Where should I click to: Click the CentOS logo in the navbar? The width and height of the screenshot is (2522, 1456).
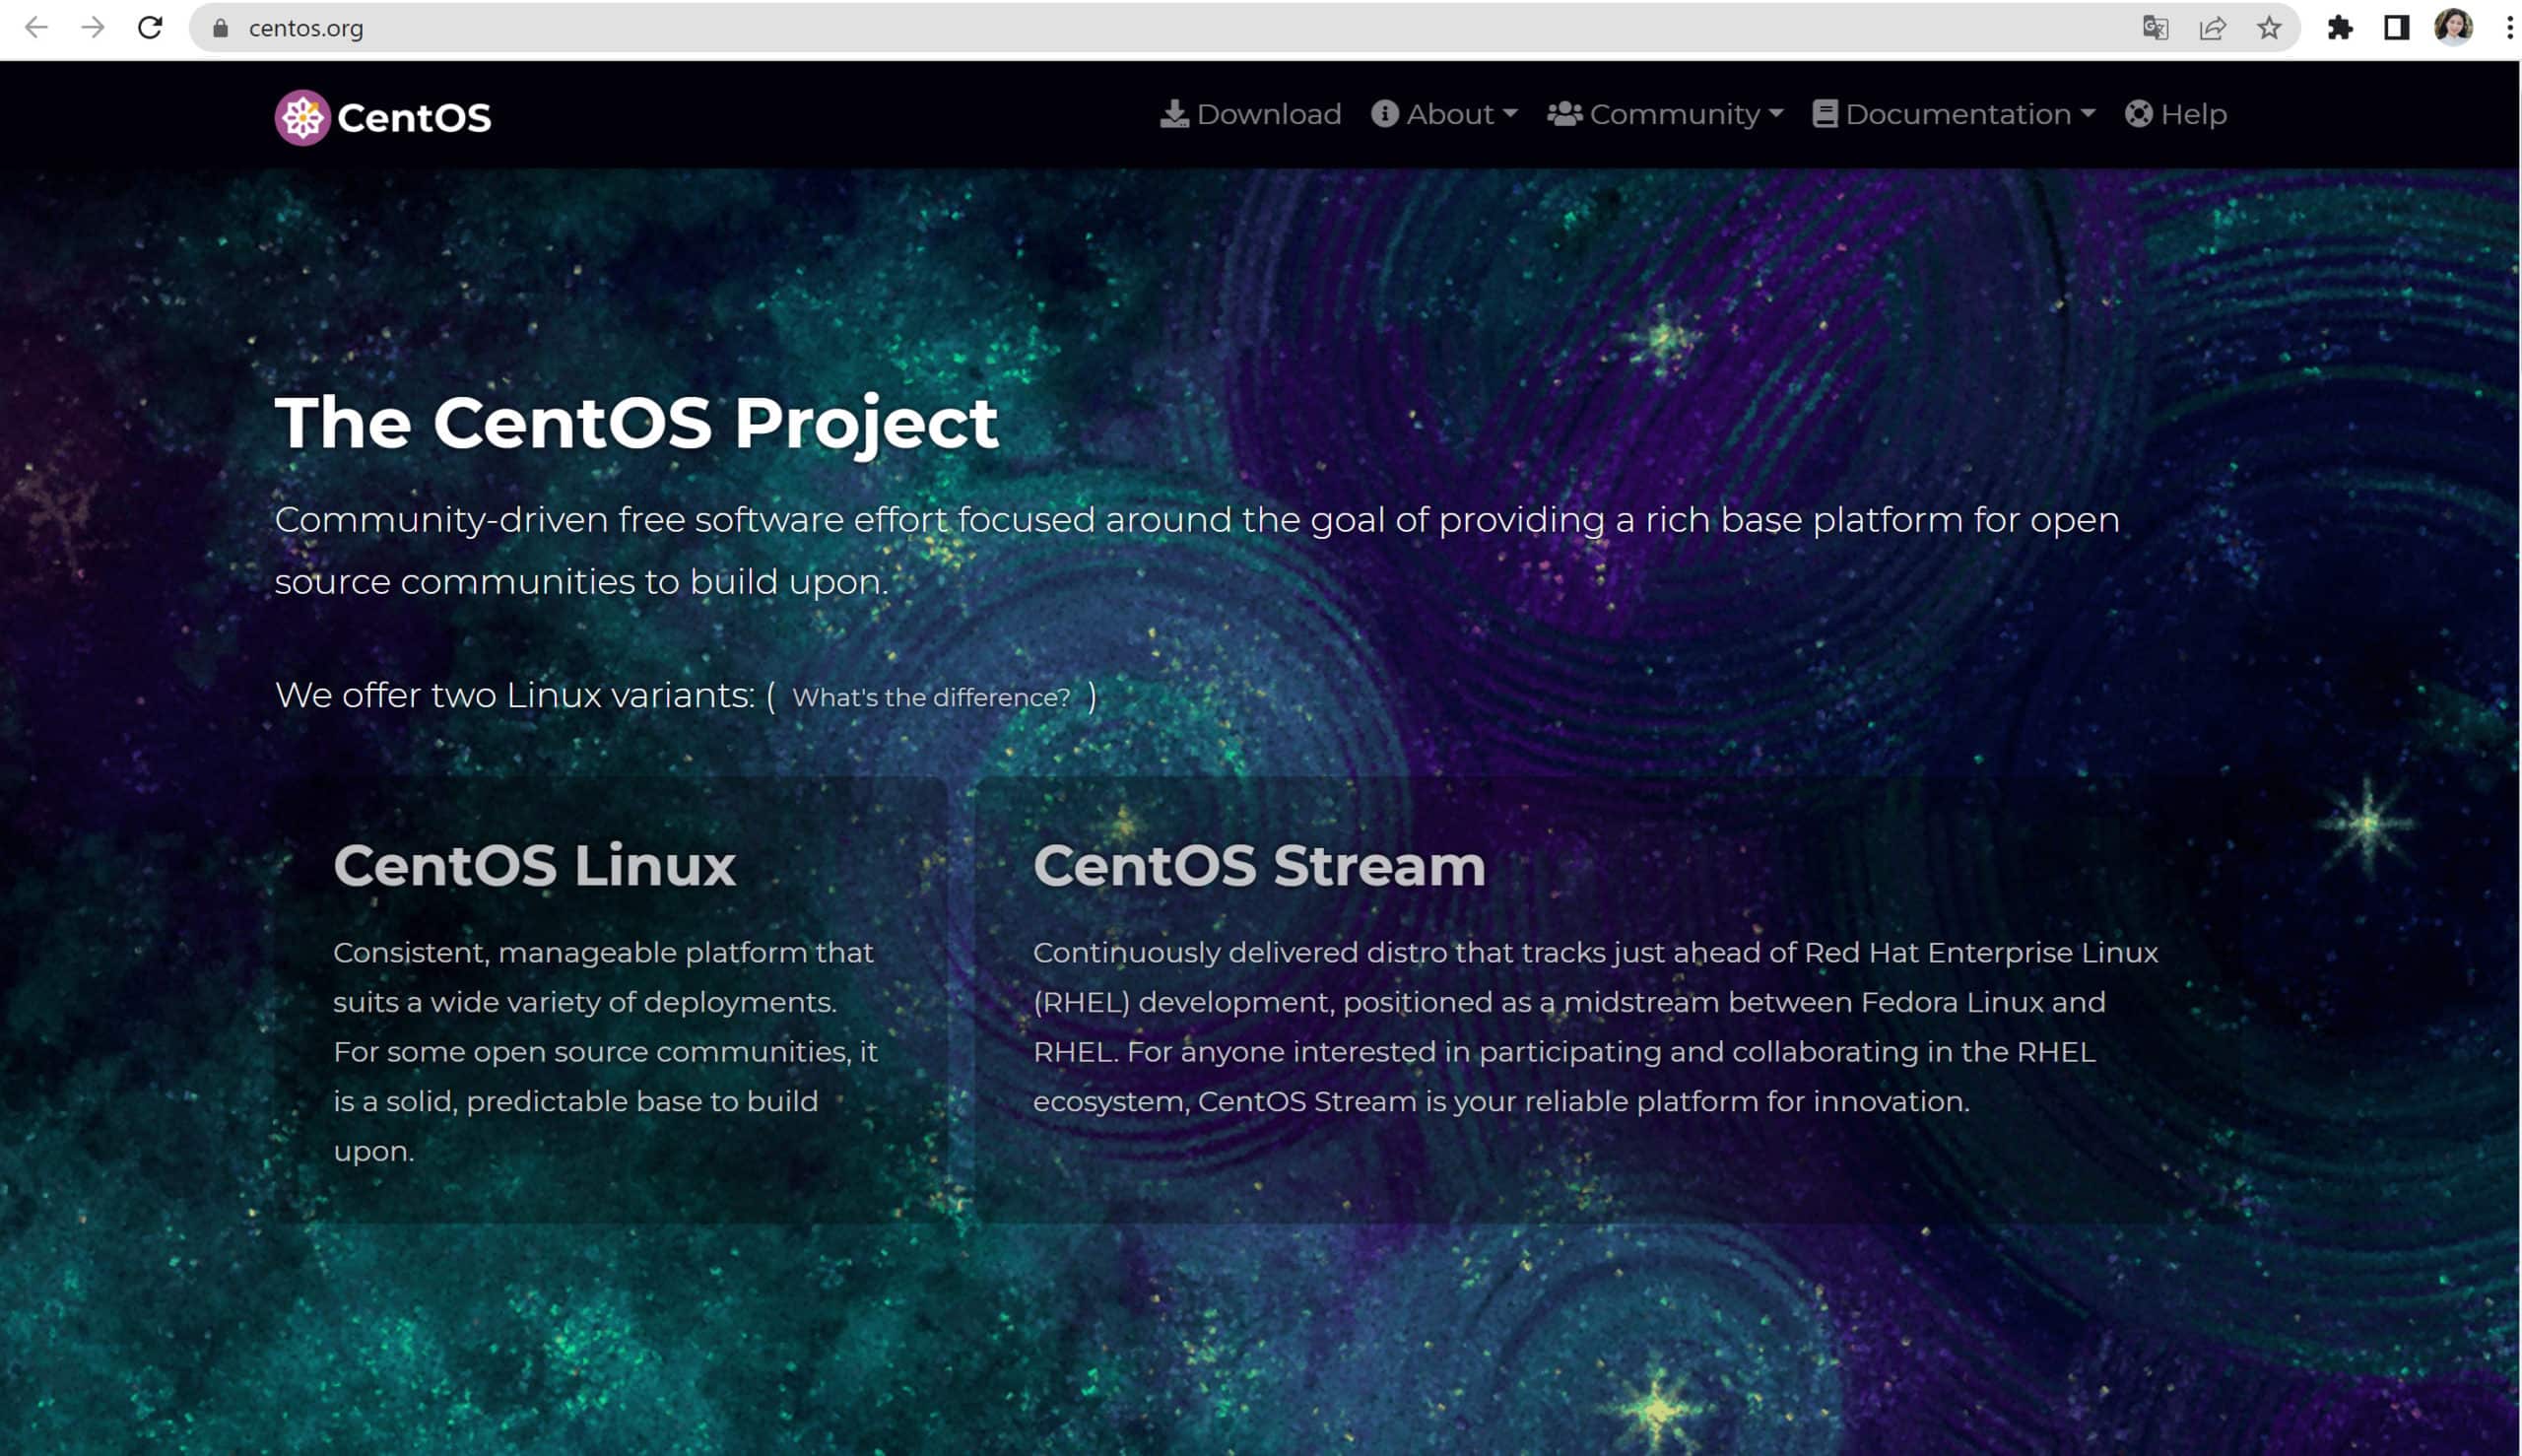[x=383, y=116]
